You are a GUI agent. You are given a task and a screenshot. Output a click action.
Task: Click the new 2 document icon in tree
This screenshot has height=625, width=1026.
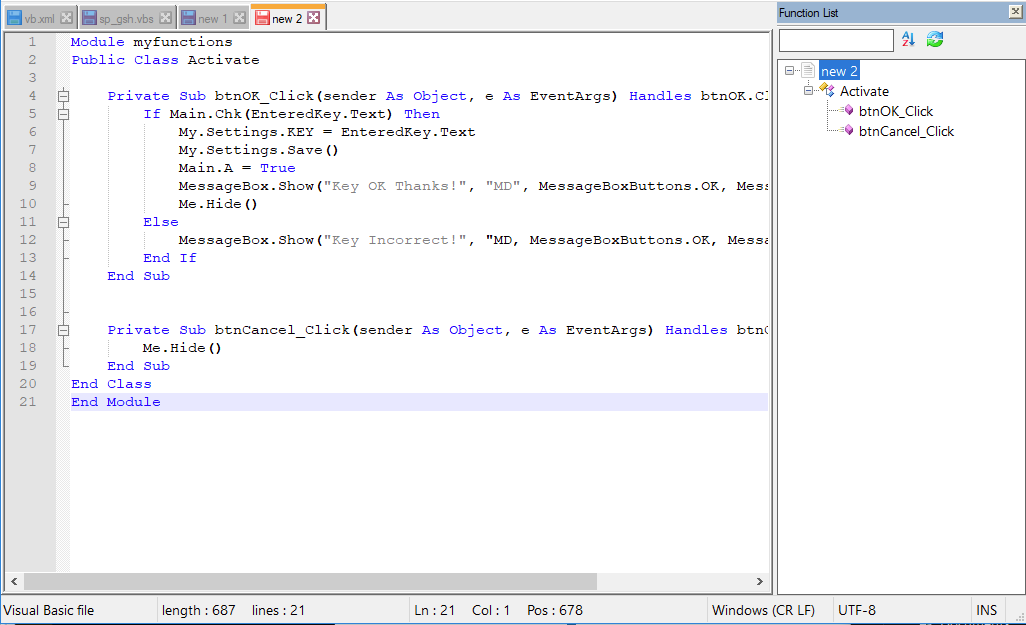coord(808,70)
